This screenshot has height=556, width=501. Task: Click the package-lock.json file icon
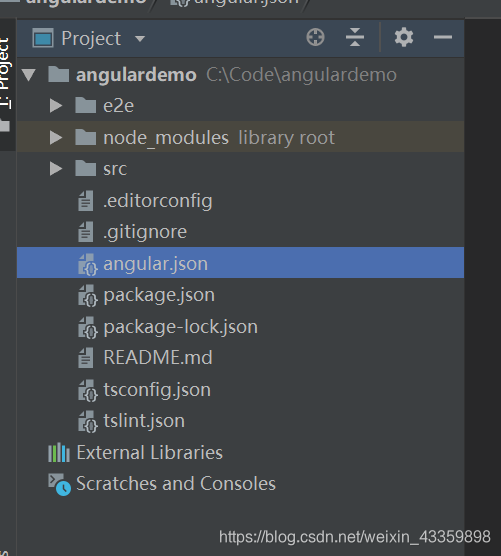tap(88, 327)
